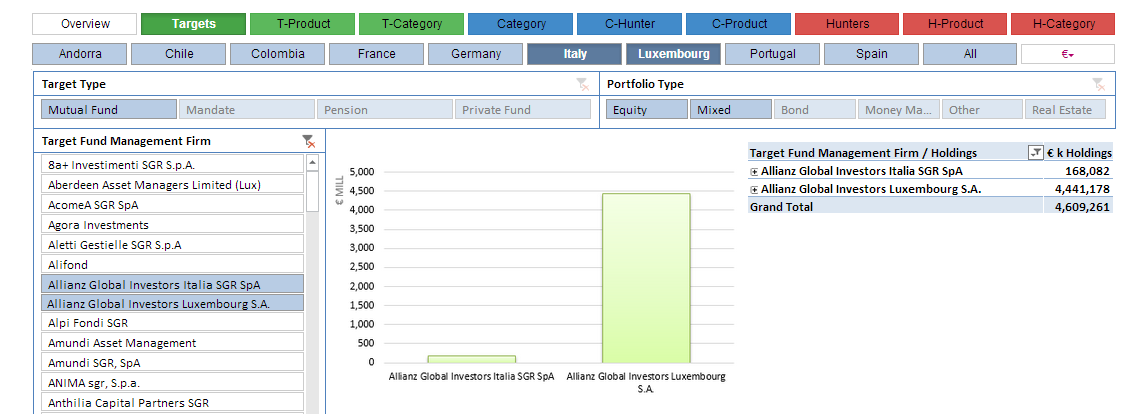The width and height of the screenshot is (1140, 414).
Task: Select AcomeA SGR SpA firm
Action: [x=172, y=204]
